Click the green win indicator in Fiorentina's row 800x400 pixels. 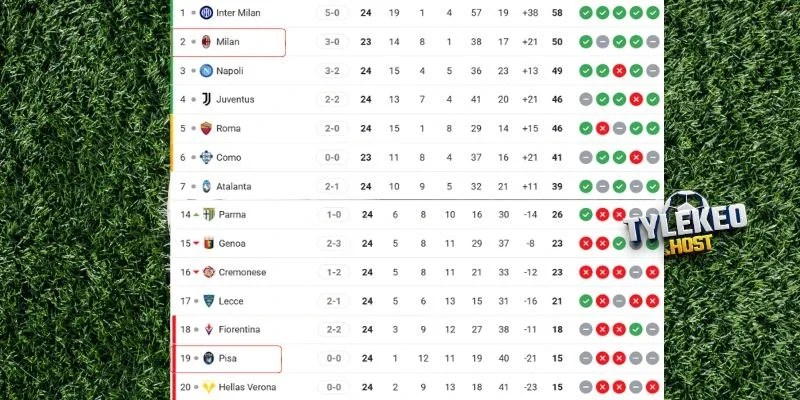[636, 329]
